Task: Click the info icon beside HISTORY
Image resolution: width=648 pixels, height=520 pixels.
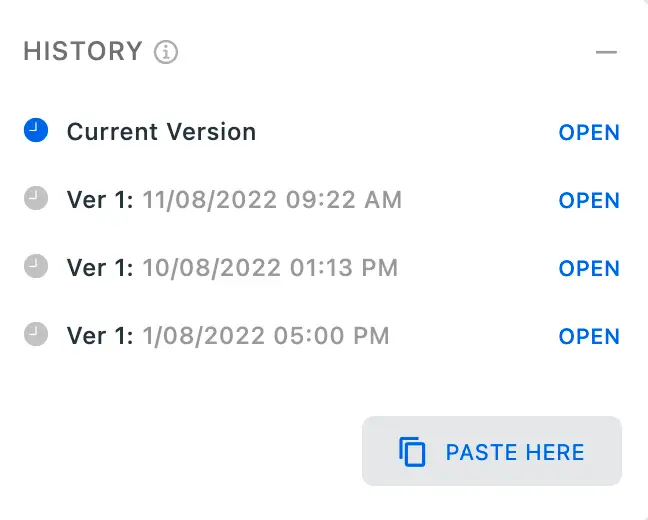Action: [x=166, y=52]
